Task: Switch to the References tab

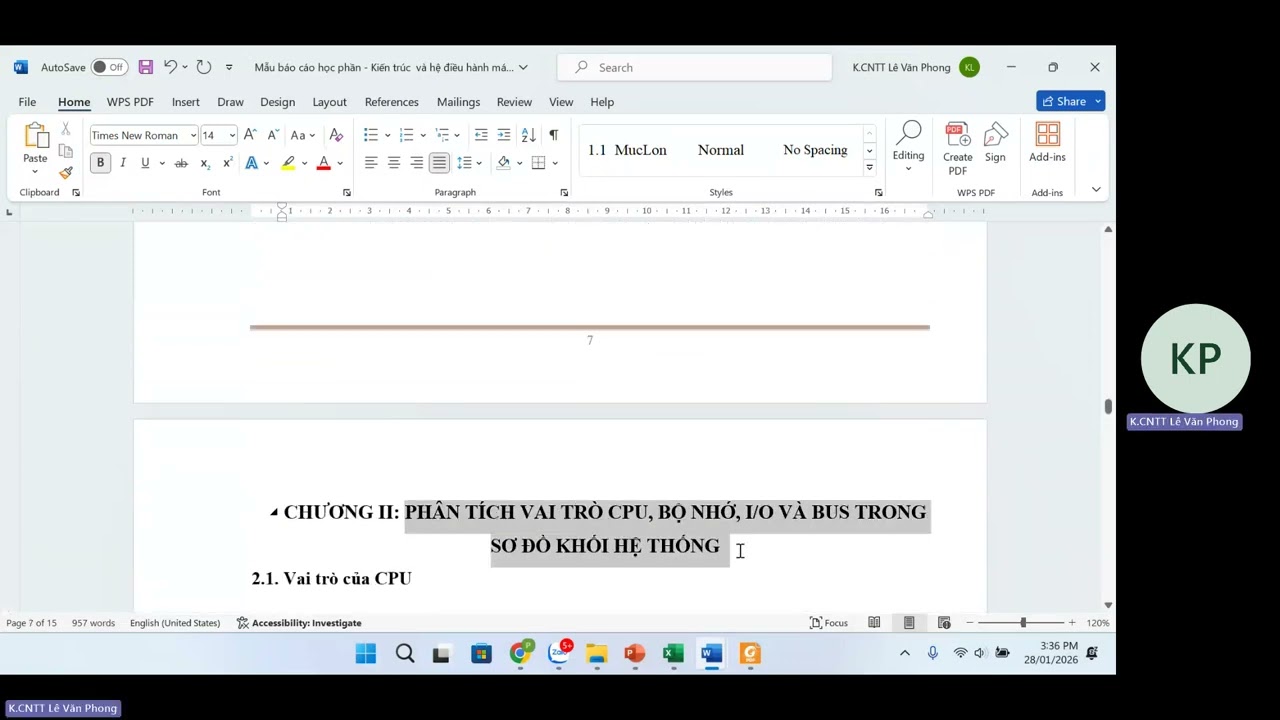Action: pos(391,102)
